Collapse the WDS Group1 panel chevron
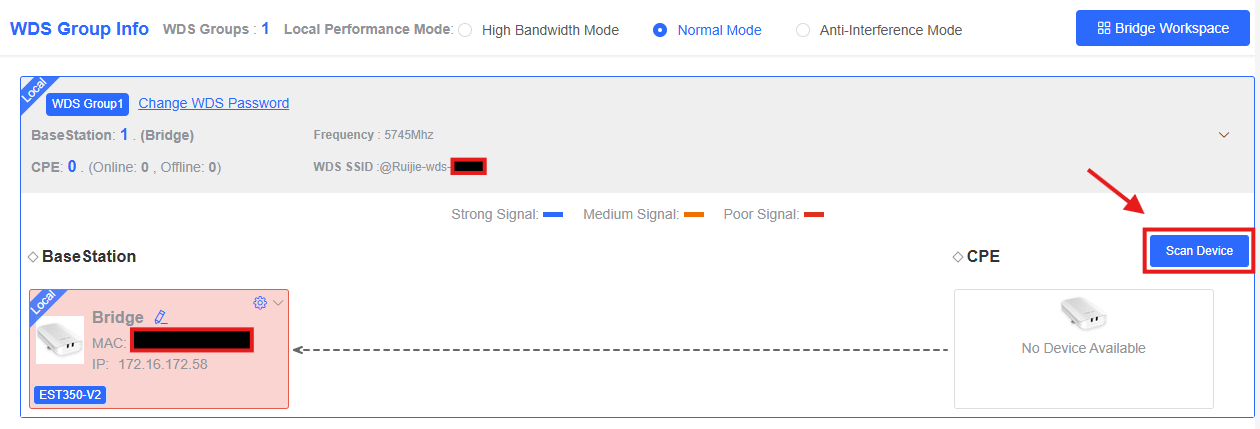The image size is (1260, 429). coord(1223,135)
